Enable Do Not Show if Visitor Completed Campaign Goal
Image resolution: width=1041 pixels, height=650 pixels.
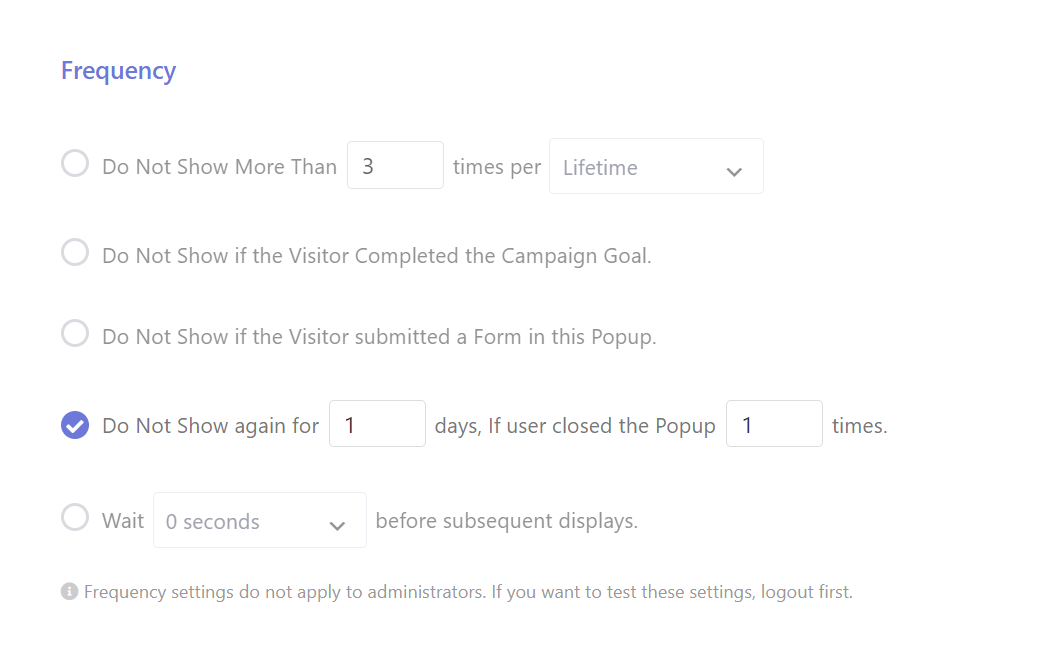75,252
